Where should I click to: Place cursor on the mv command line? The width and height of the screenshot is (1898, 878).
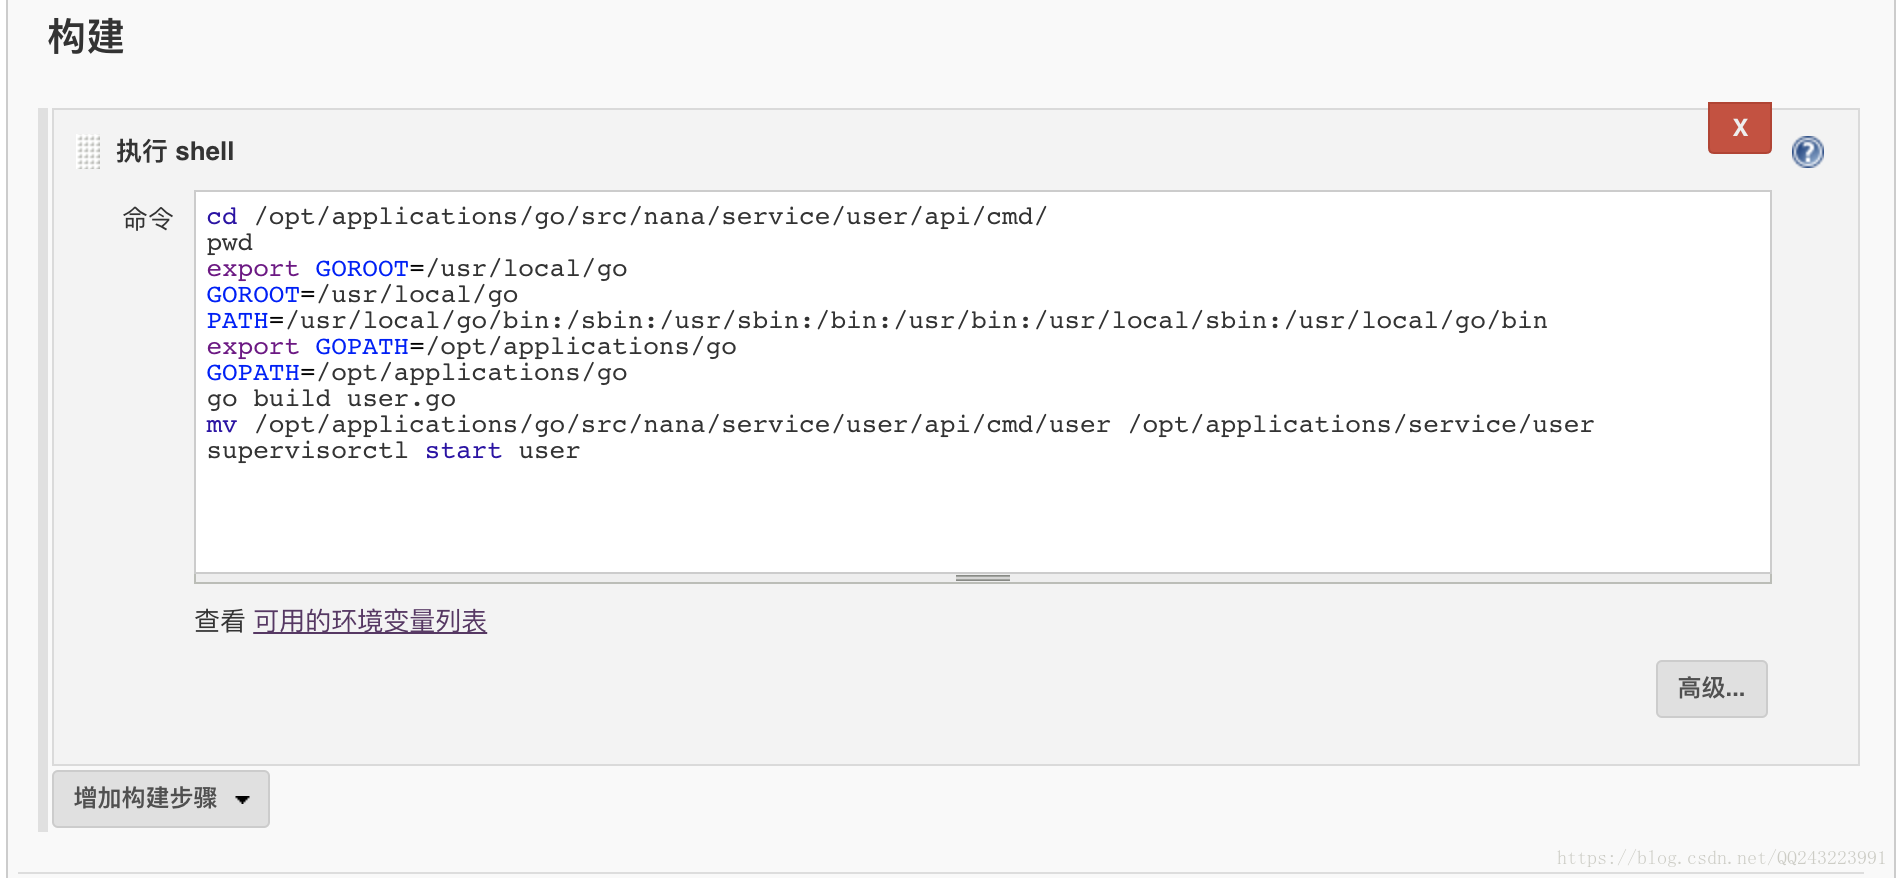(x=899, y=425)
